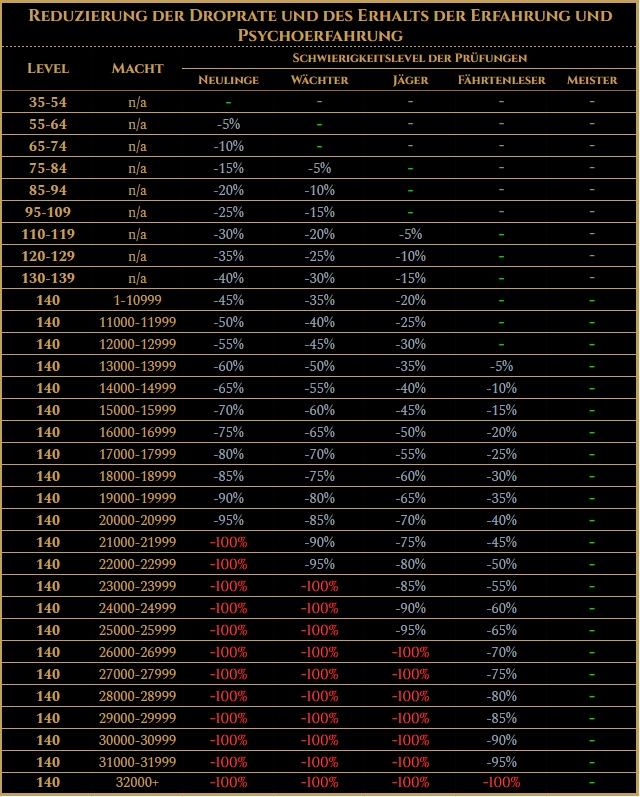Screen dimensions: 640x797
Task: Click the Neulinge column header
Action: pyautogui.click(x=228, y=80)
